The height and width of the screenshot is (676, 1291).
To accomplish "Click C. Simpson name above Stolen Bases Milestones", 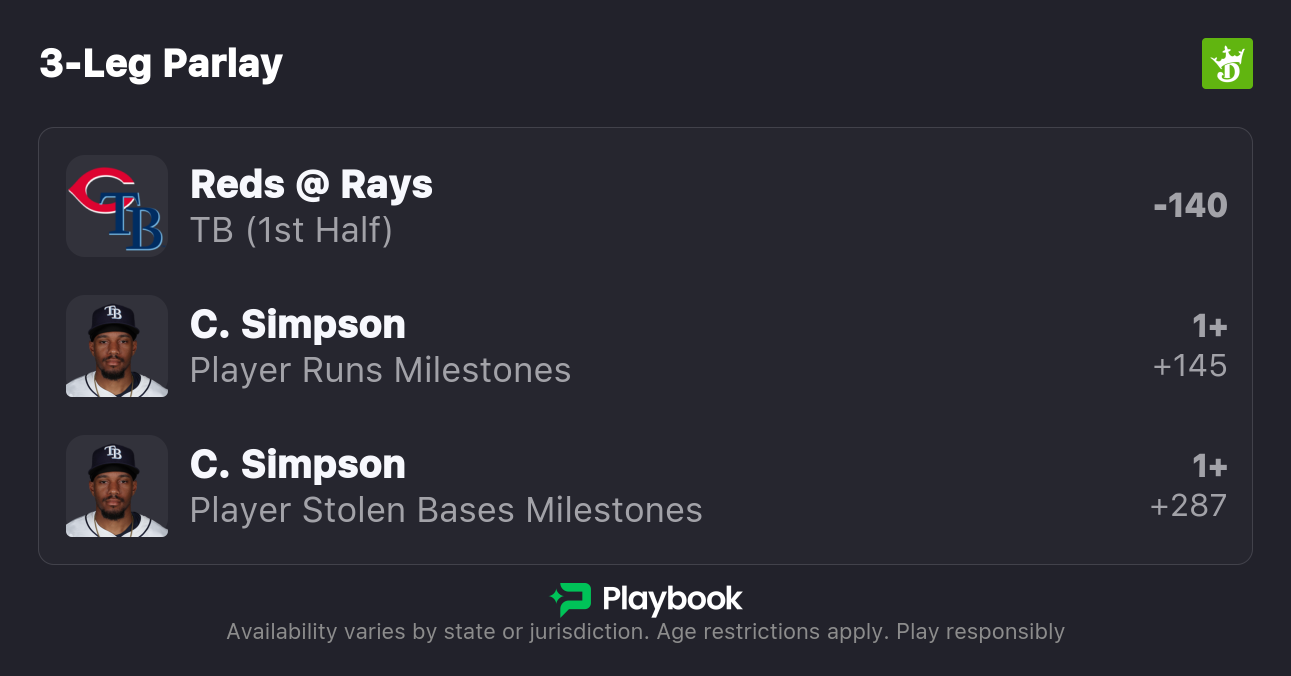I will point(297,465).
